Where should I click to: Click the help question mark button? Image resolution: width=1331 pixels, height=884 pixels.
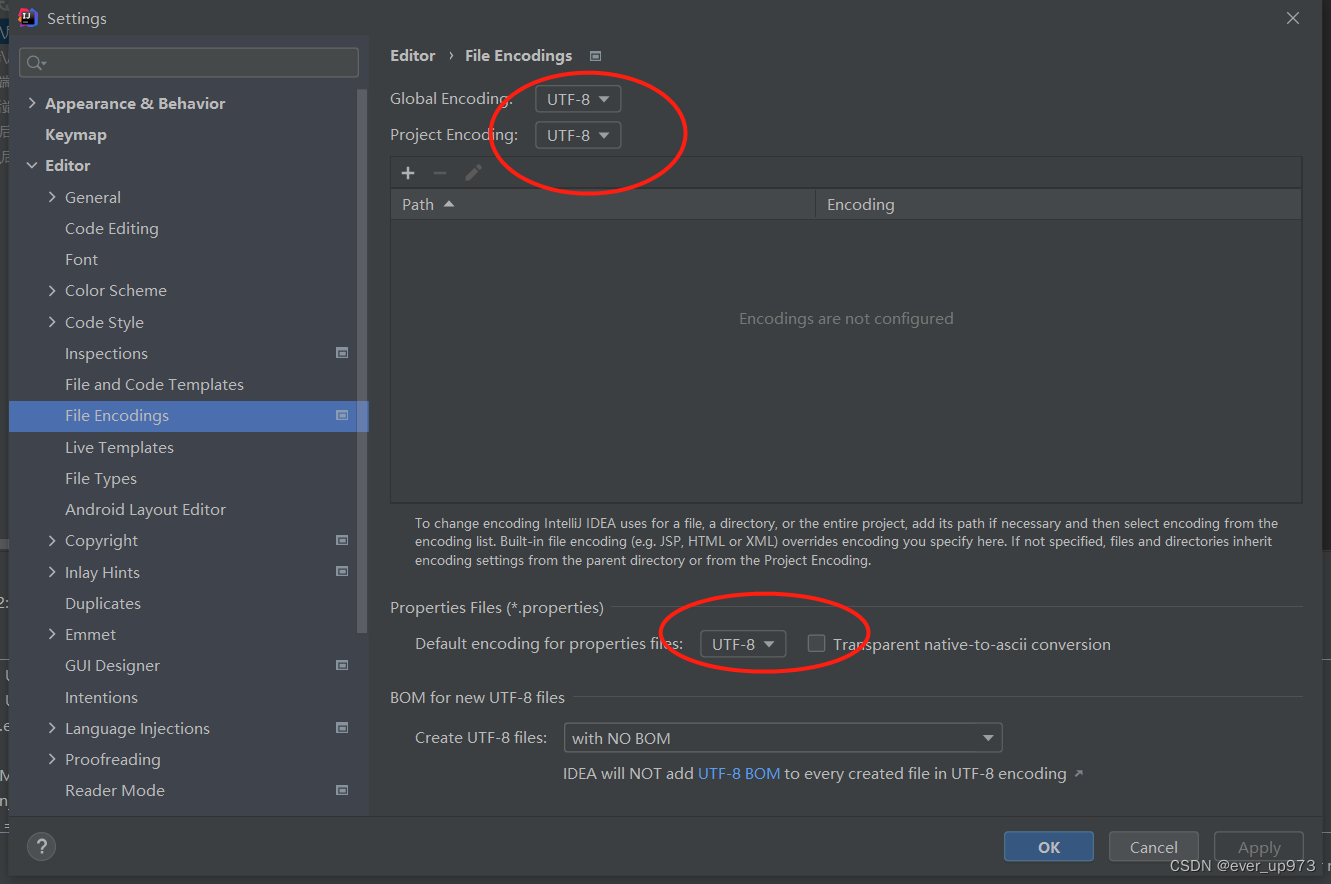pos(41,847)
